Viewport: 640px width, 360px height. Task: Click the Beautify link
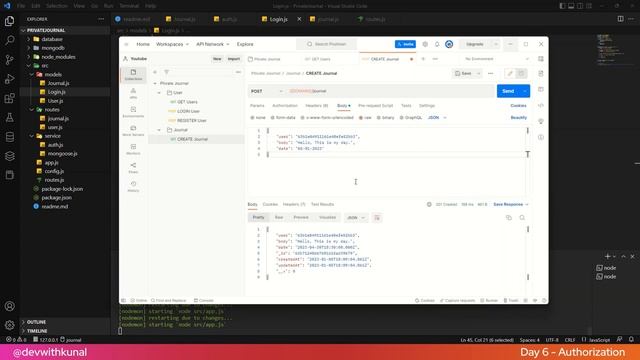(519, 118)
